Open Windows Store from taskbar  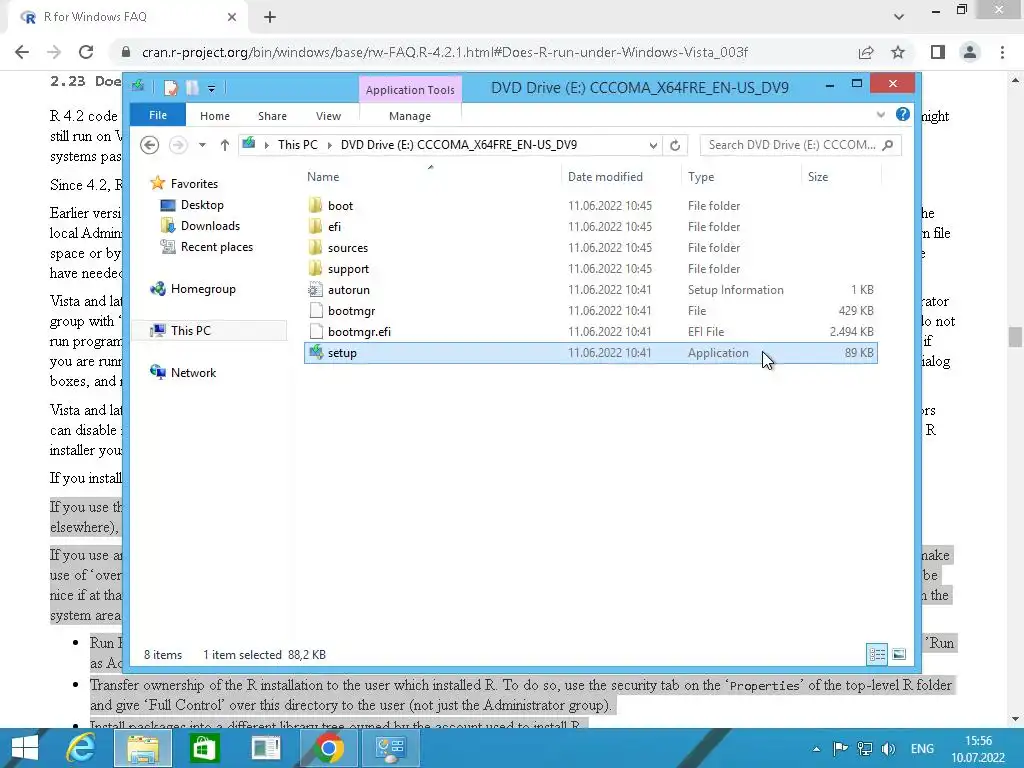point(204,748)
